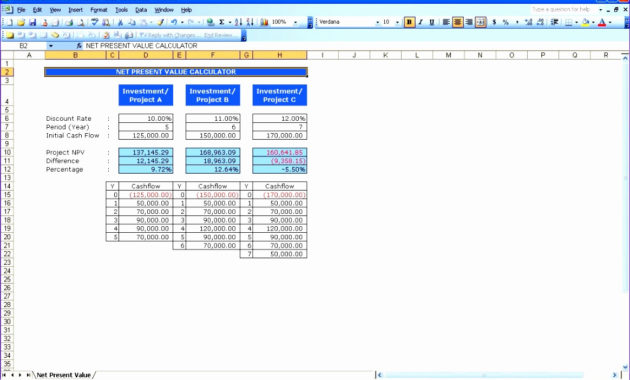This screenshot has width=630, height=380.
Task: Click in the Type a question for help box
Action: 562,9
